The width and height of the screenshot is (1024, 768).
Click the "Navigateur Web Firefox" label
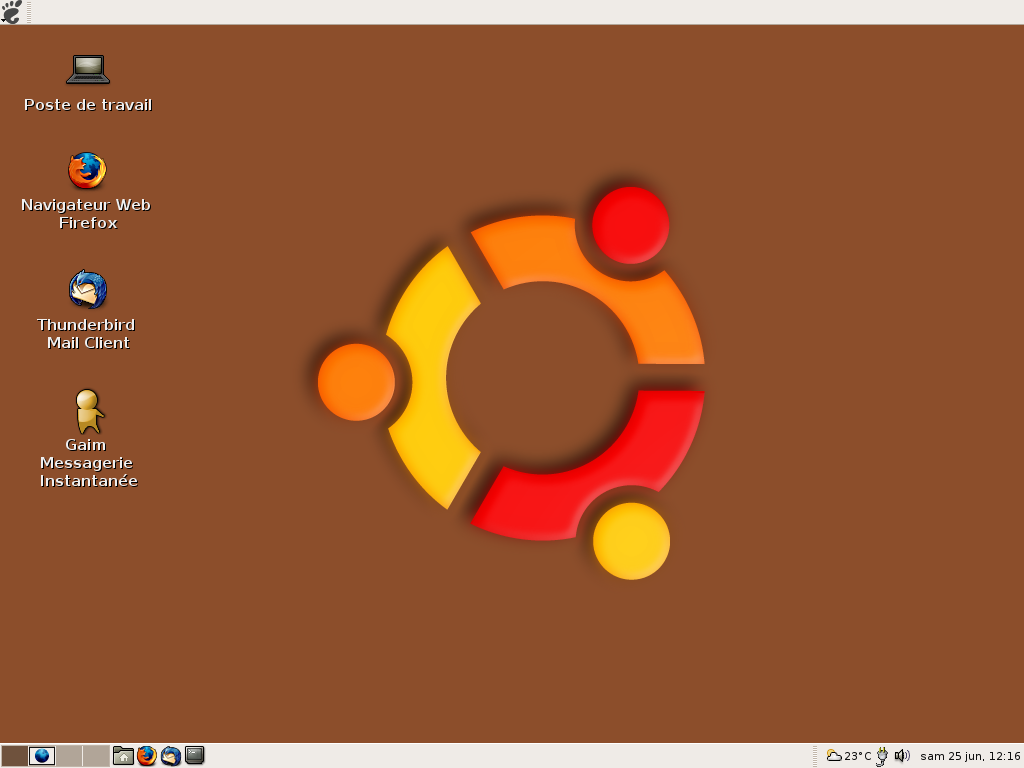click(86, 214)
